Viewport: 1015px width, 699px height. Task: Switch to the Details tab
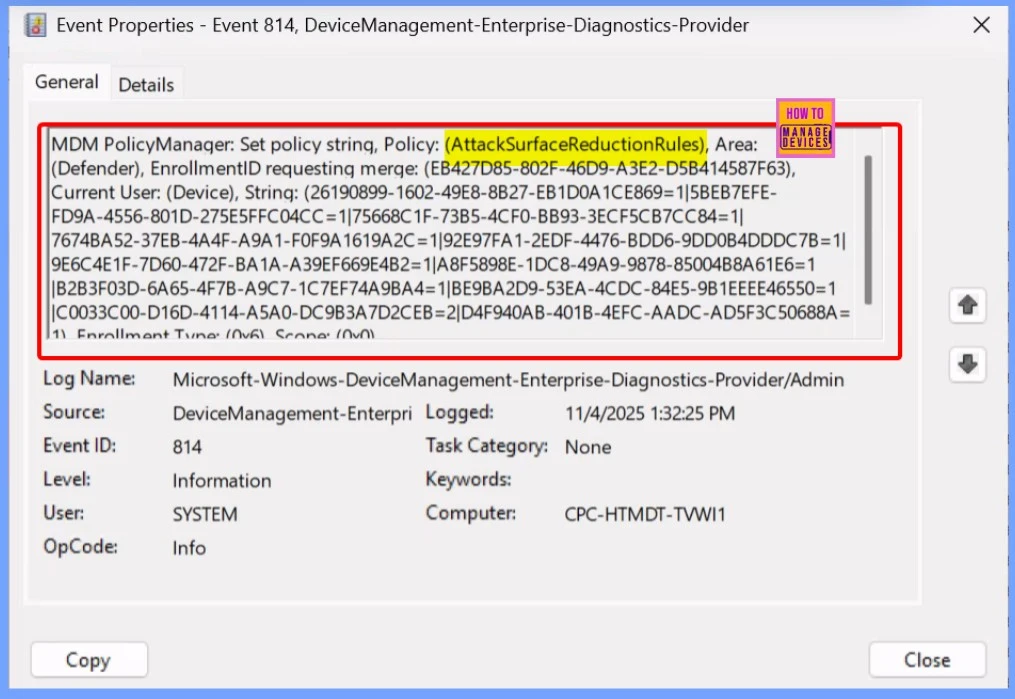(x=146, y=84)
